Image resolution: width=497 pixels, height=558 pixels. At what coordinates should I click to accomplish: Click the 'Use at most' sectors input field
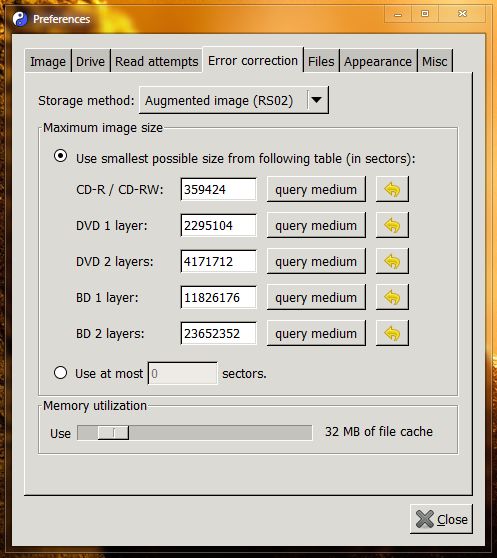[183, 373]
